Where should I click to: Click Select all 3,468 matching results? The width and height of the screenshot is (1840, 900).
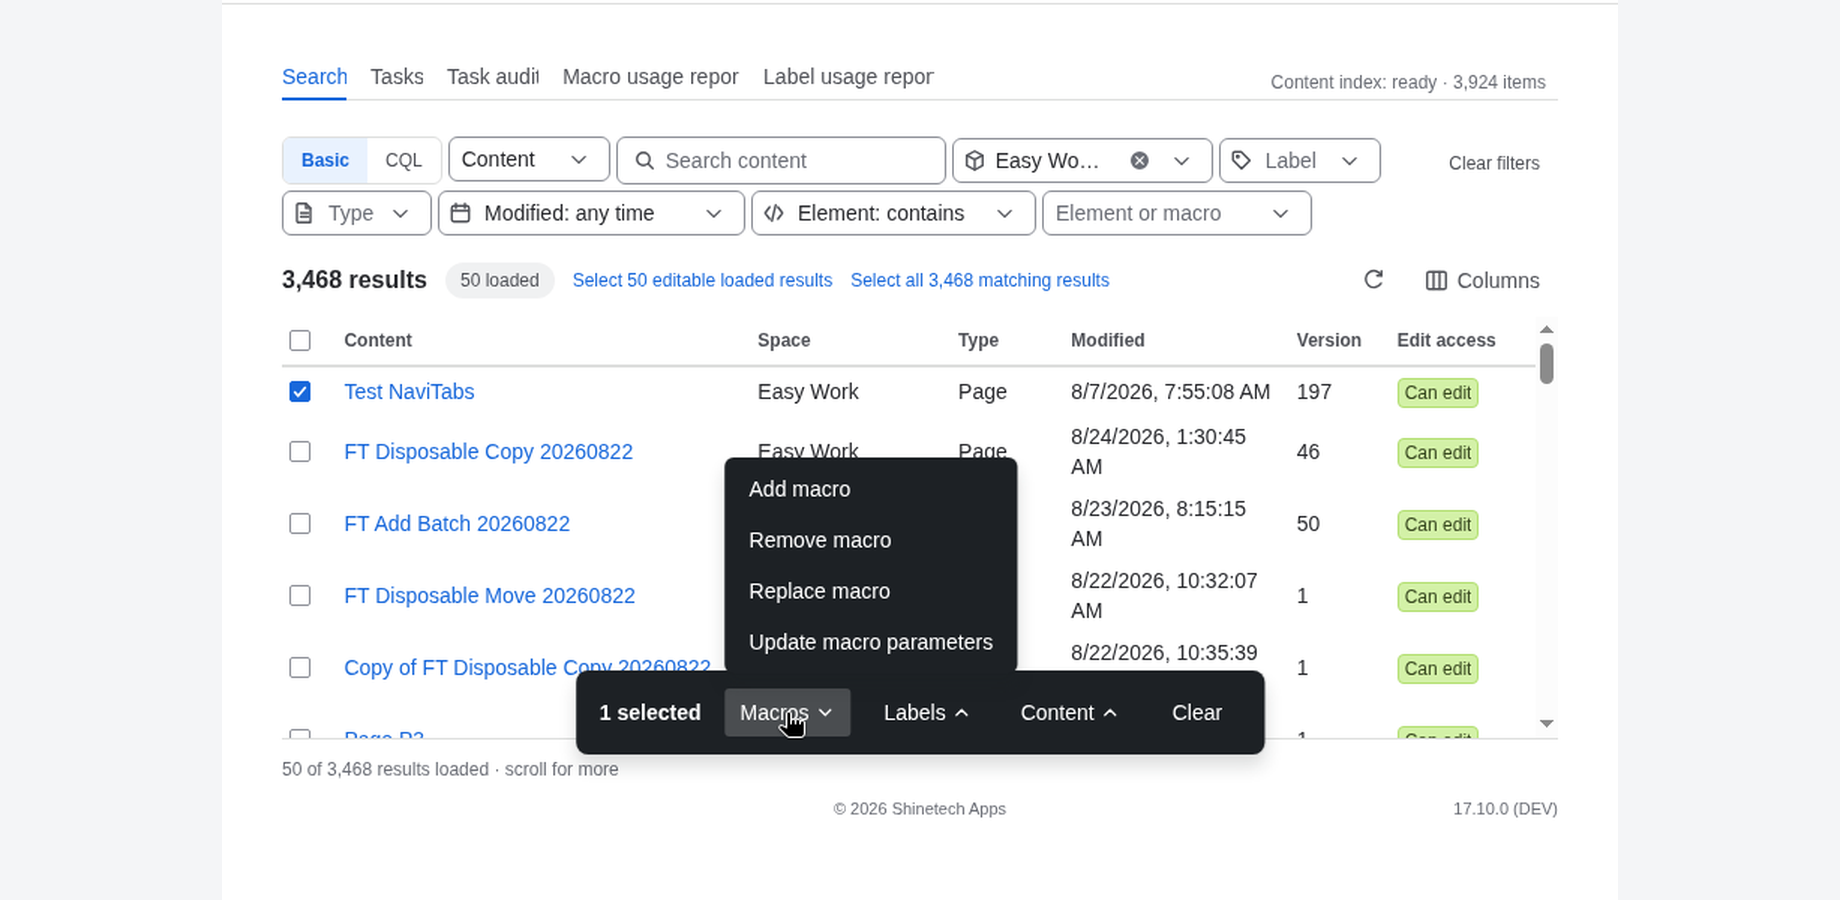(980, 281)
